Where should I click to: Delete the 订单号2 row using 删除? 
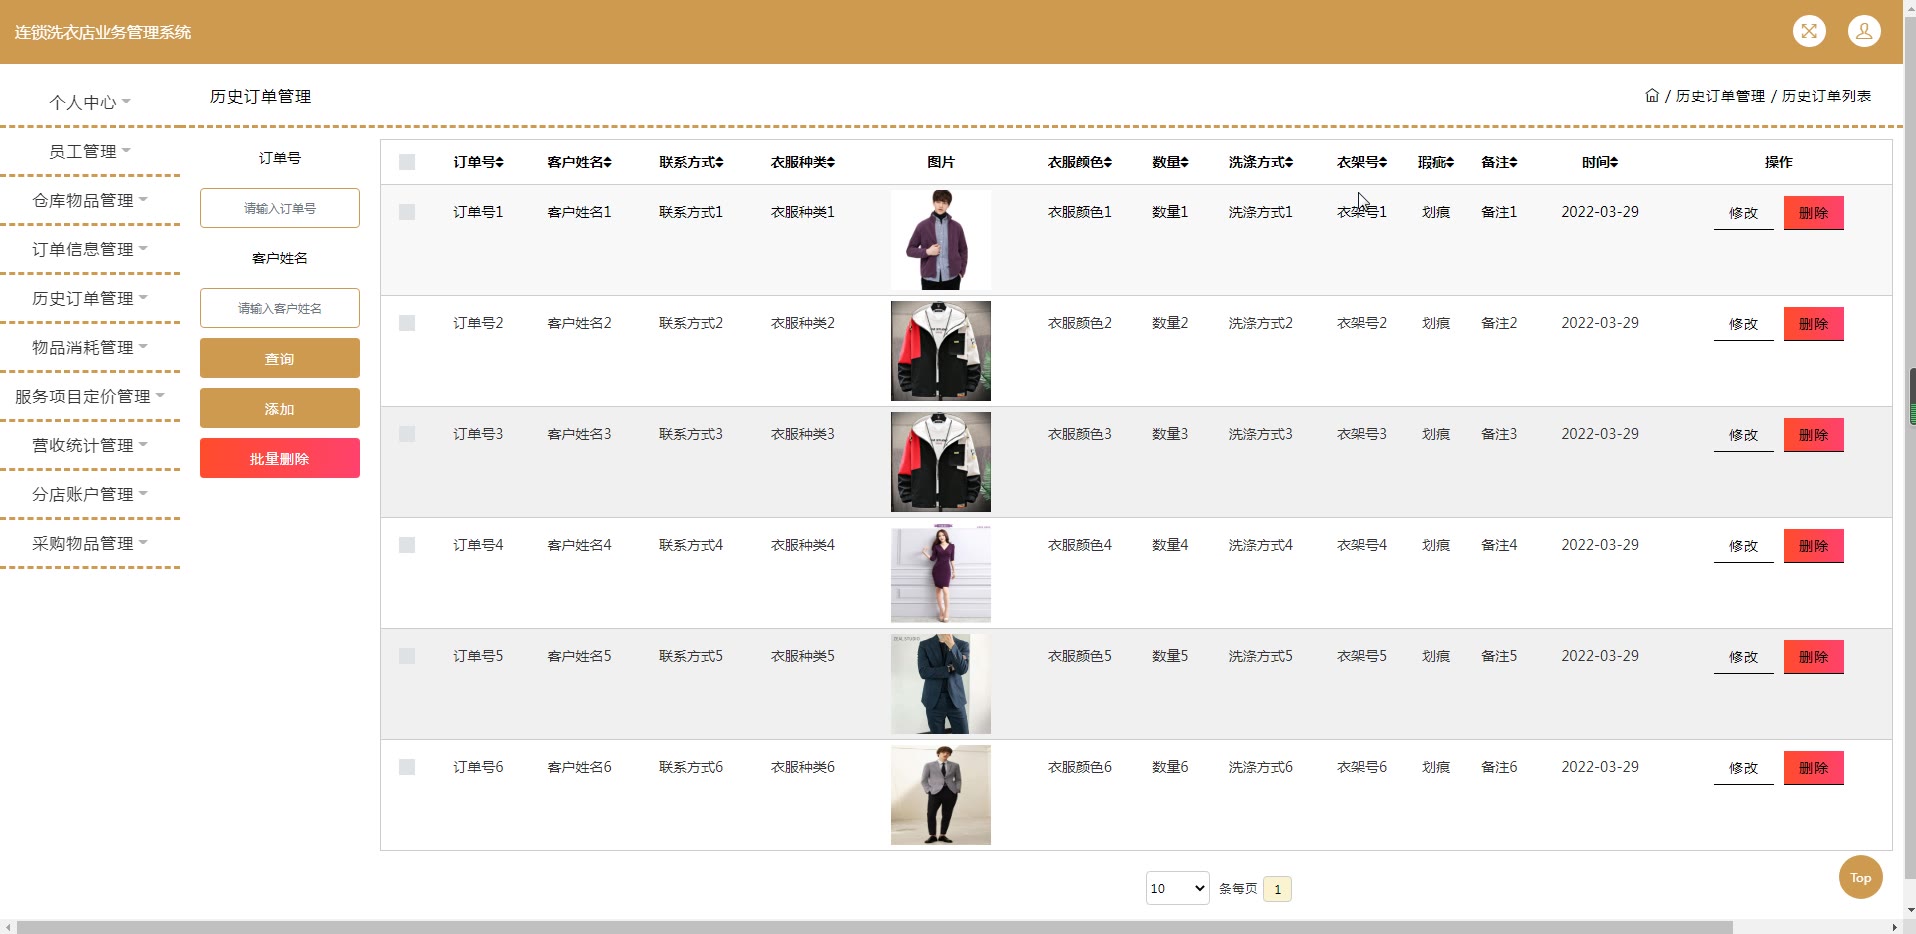1813,324
